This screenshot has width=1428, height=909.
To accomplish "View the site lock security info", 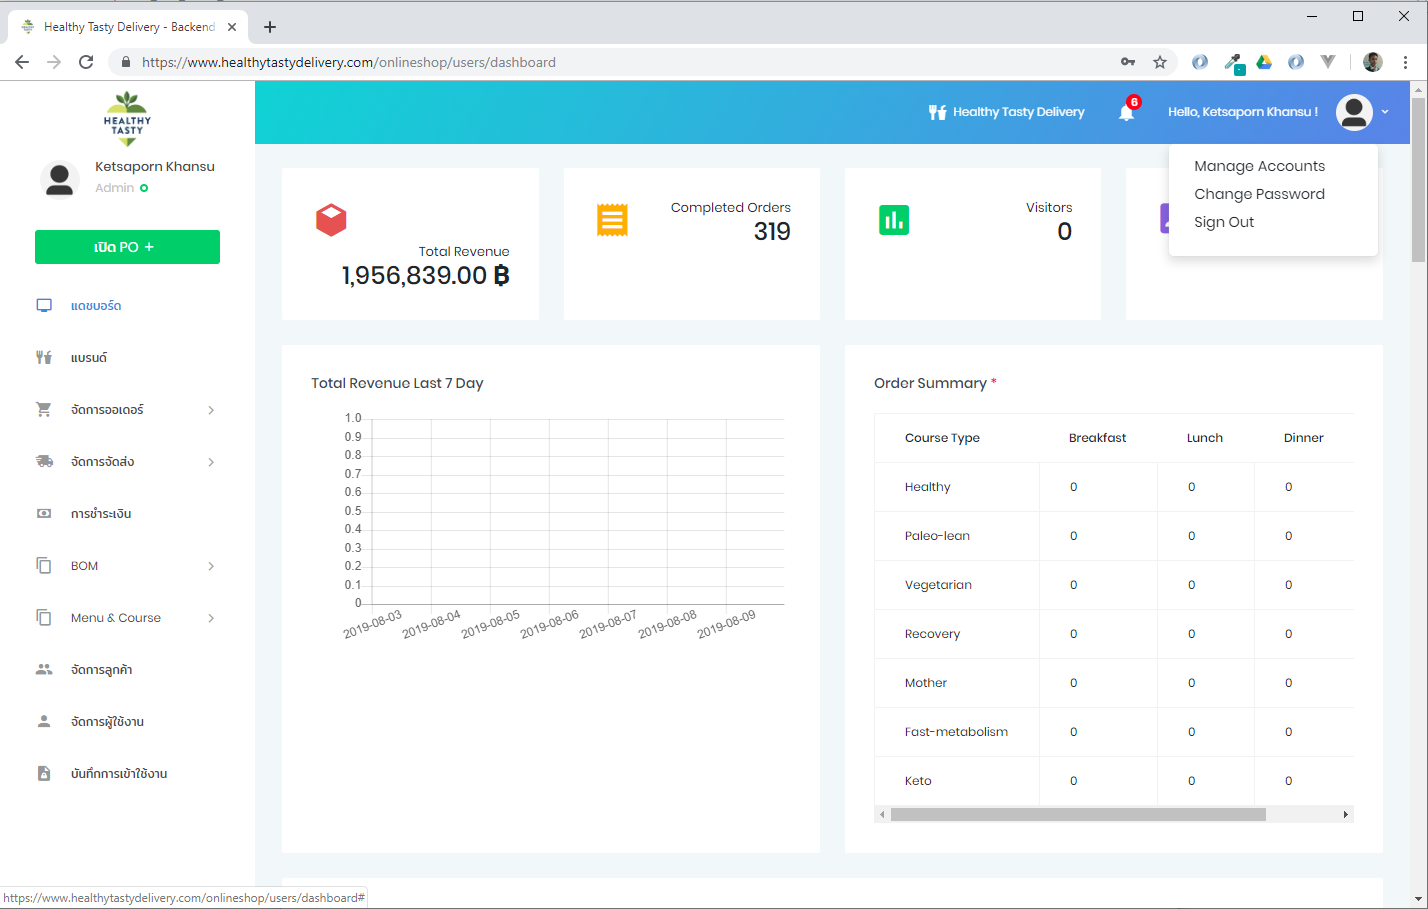I will coord(125,62).
